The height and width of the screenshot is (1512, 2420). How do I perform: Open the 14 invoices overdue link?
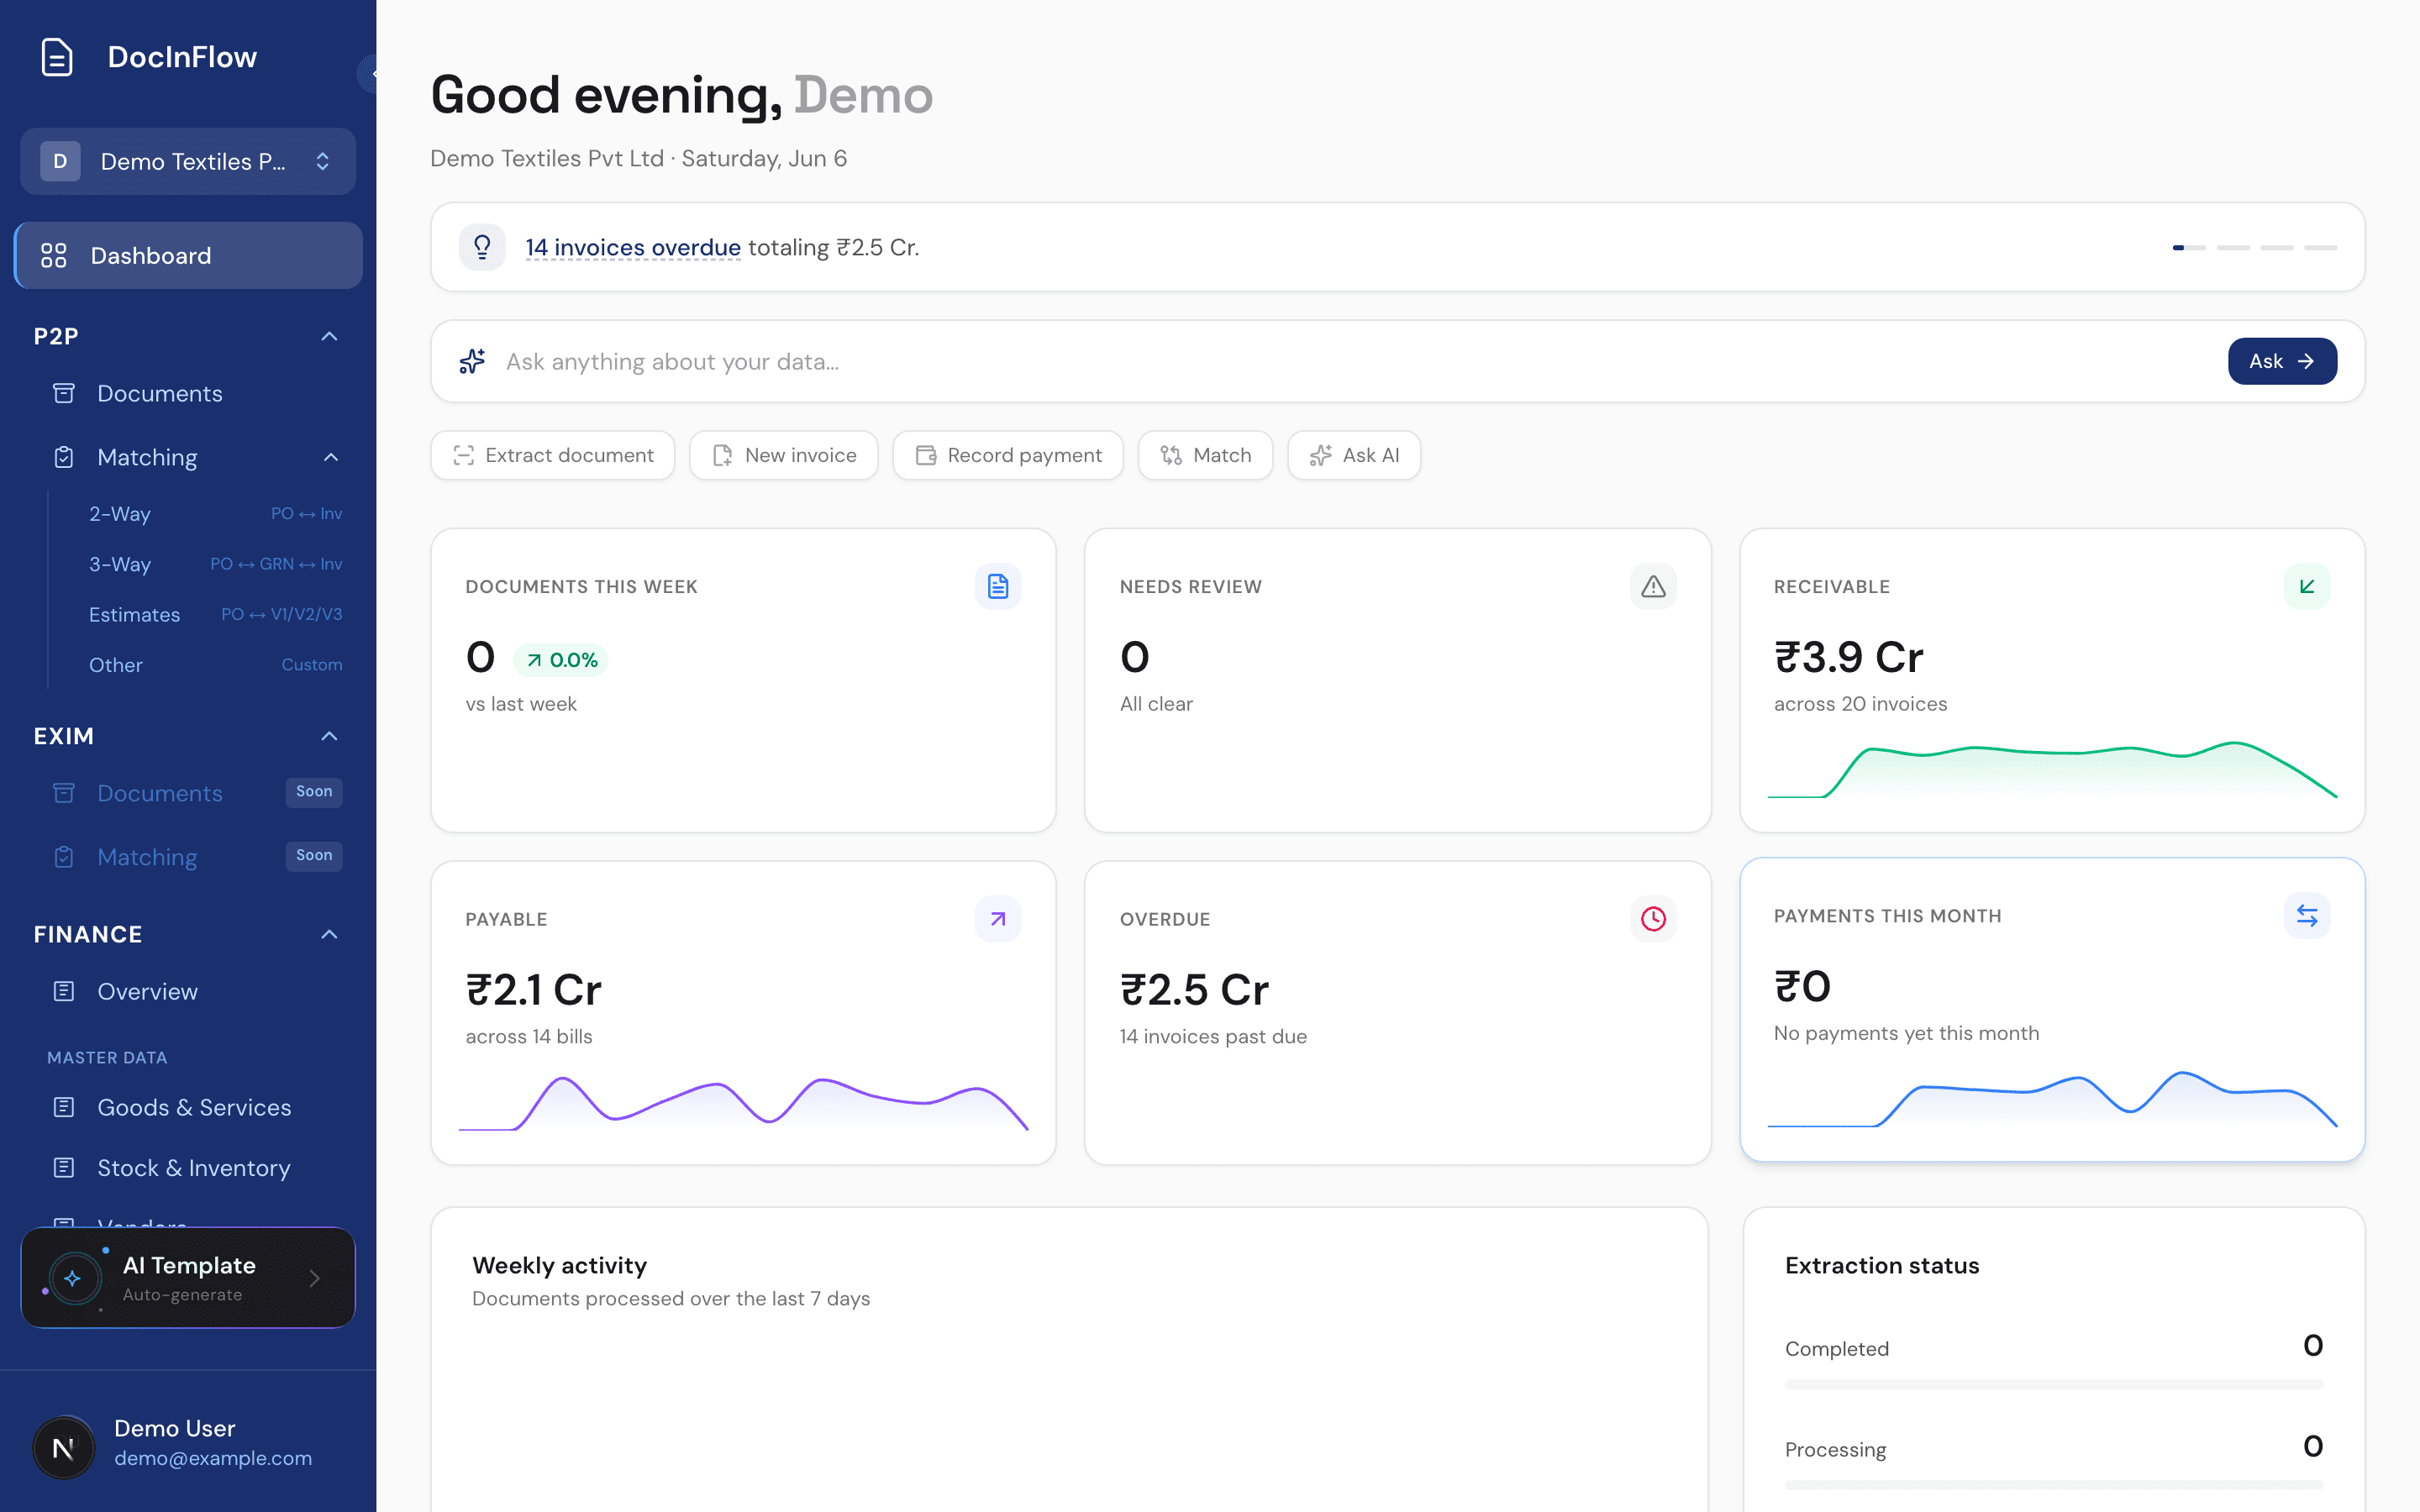(x=633, y=247)
